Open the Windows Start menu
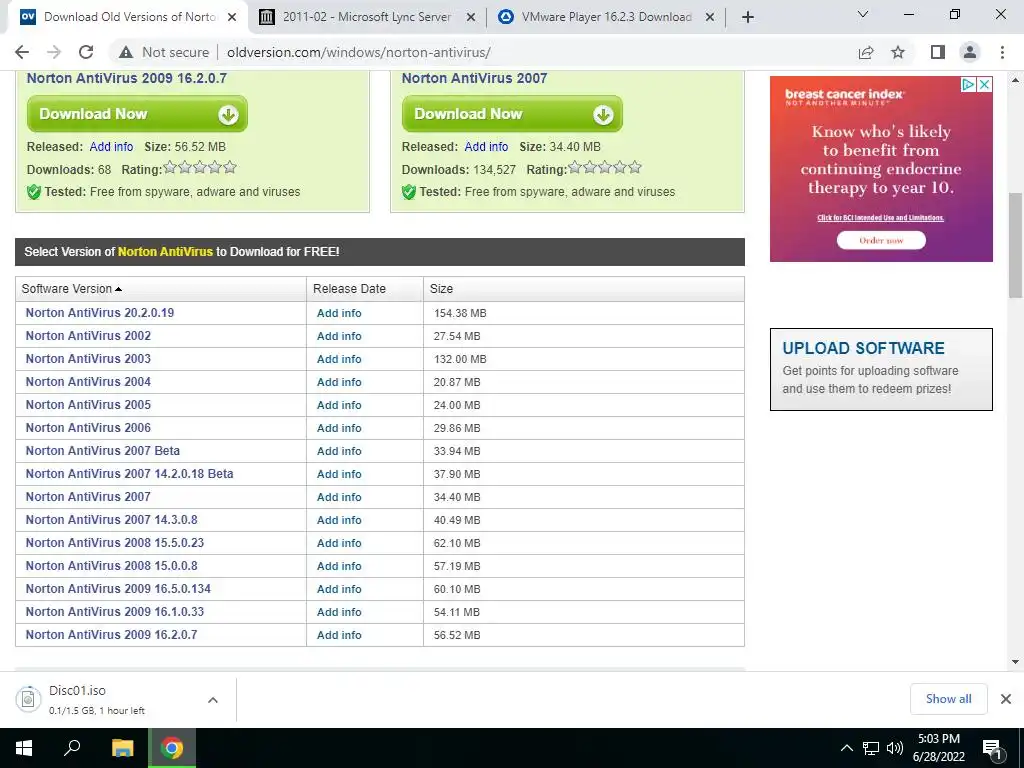 click(x=24, y=748)
